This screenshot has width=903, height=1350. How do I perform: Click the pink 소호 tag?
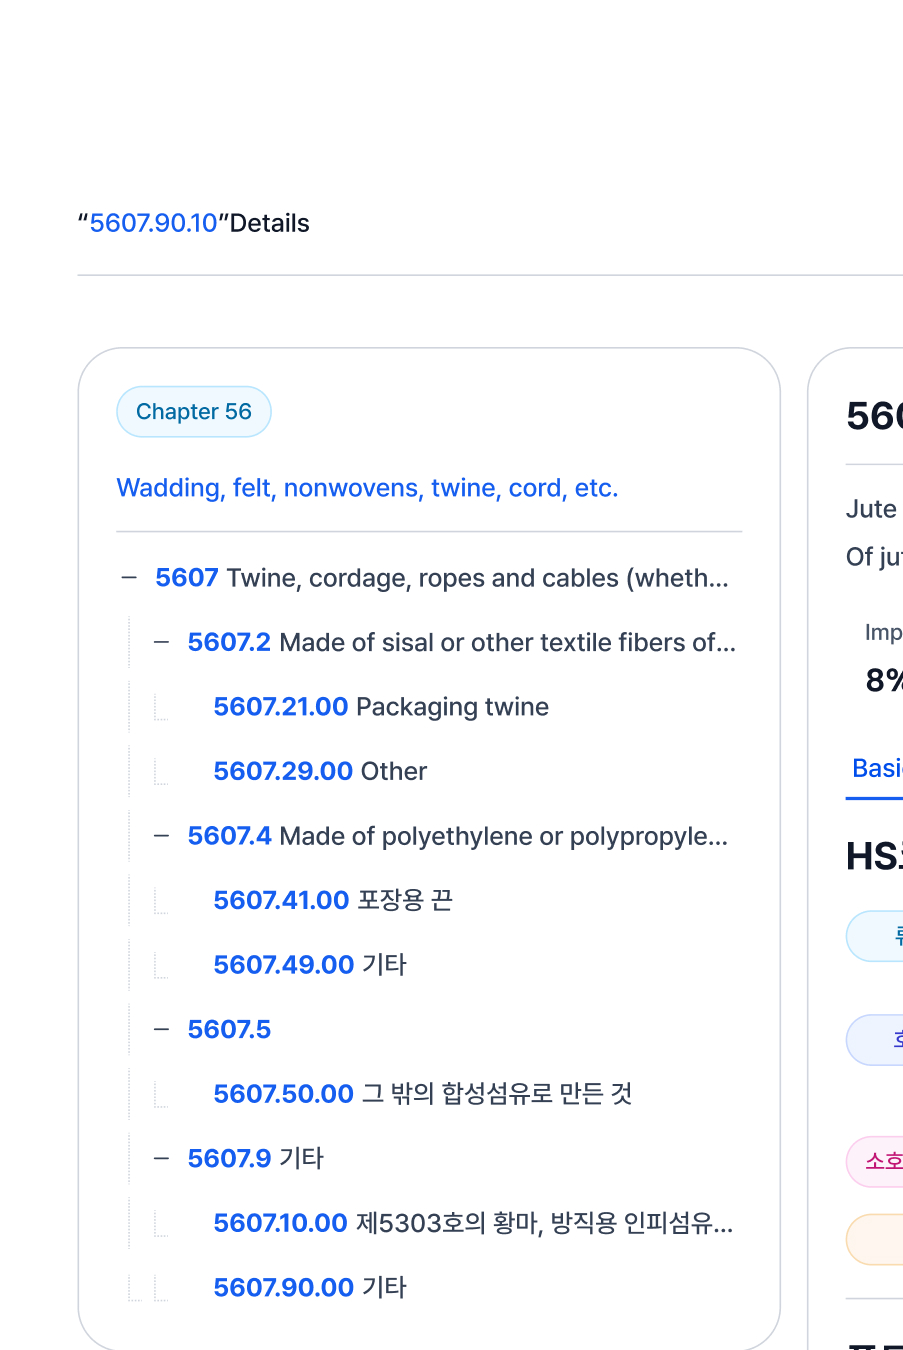882,1161
